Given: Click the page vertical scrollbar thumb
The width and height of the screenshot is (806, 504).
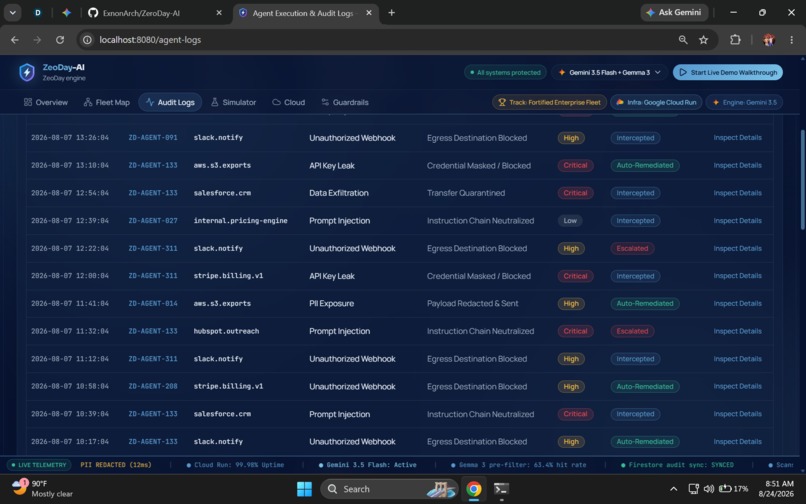Looking at the screenshot, I should 802,179.
